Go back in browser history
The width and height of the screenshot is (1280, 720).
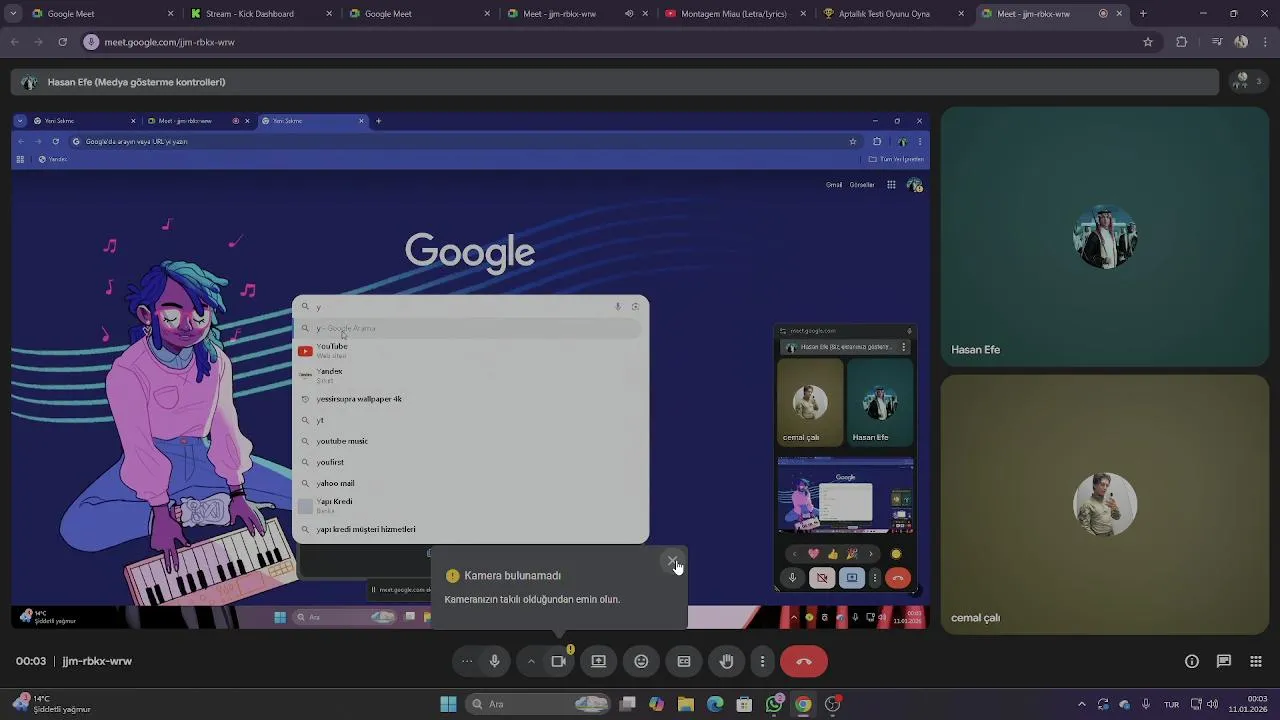tap(14, 42)
